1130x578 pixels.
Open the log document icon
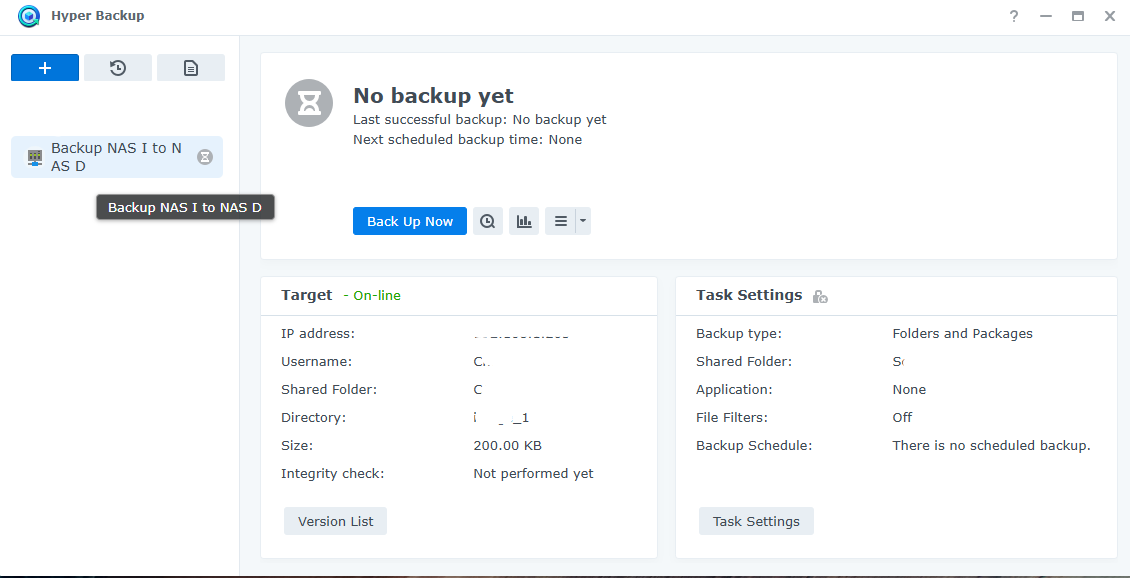pyautogui.click(x=191, y=68)
